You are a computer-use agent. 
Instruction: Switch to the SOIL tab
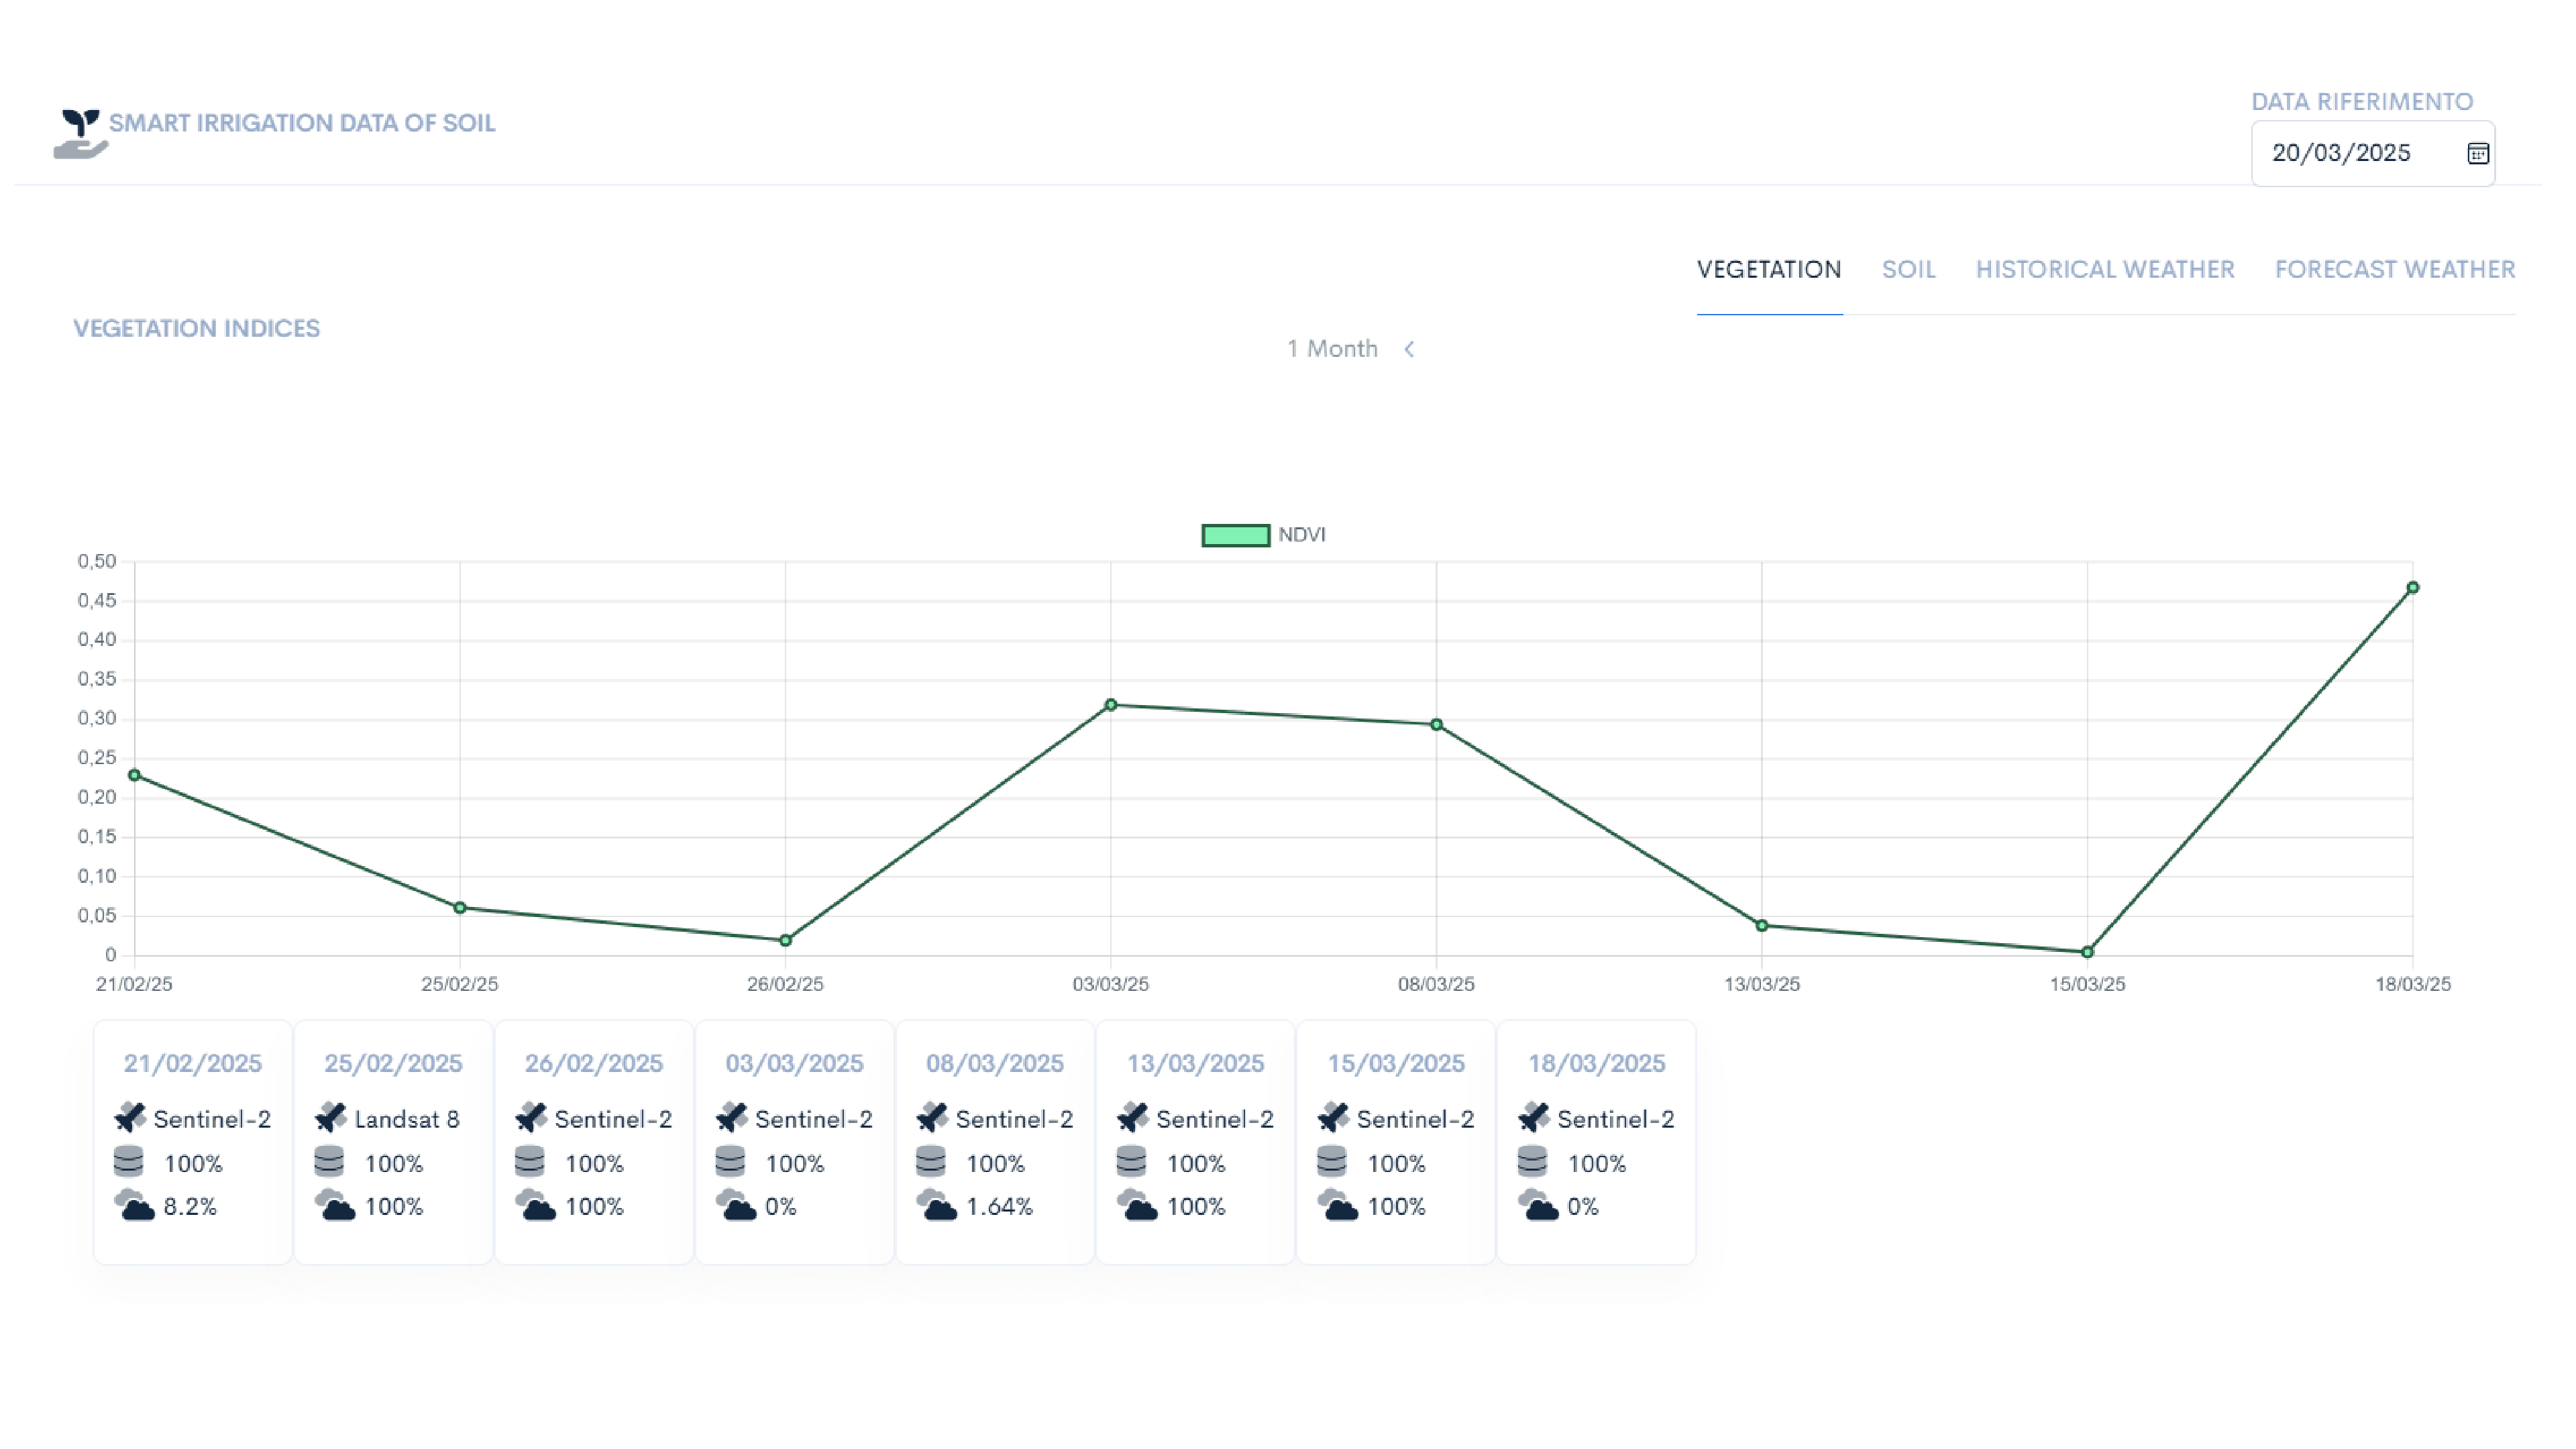point(1908,270)
